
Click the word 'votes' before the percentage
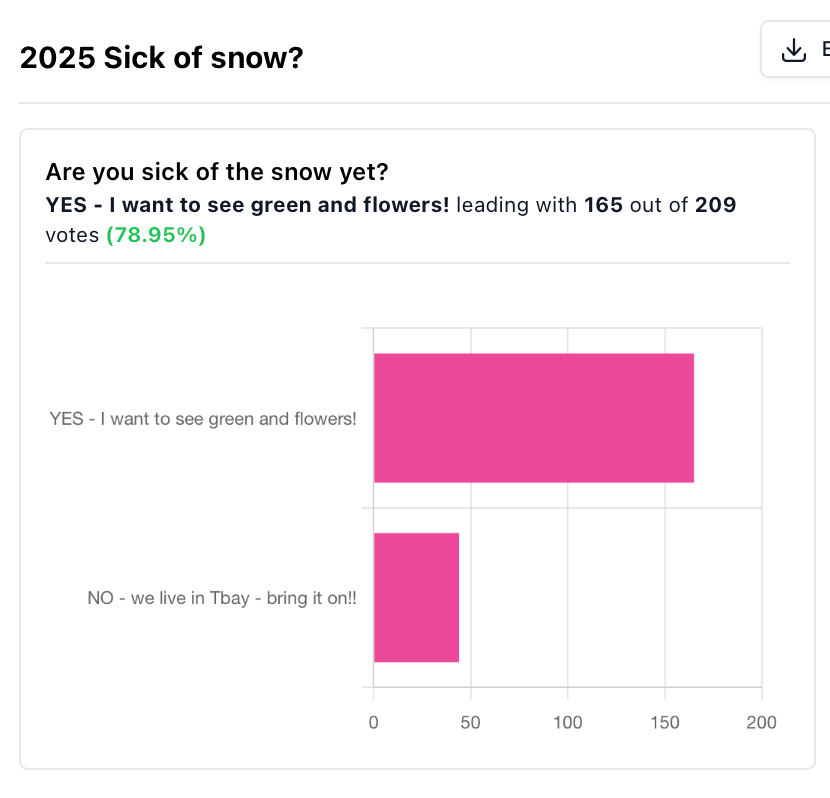pyautogui.click(x=72, y=235)
